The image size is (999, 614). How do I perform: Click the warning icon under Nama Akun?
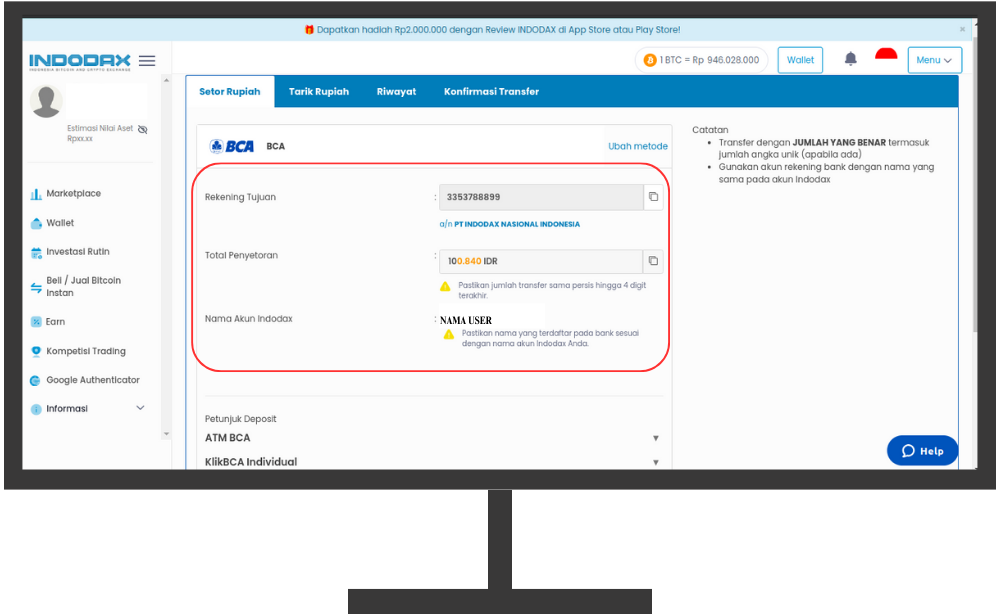click(449, 334)
